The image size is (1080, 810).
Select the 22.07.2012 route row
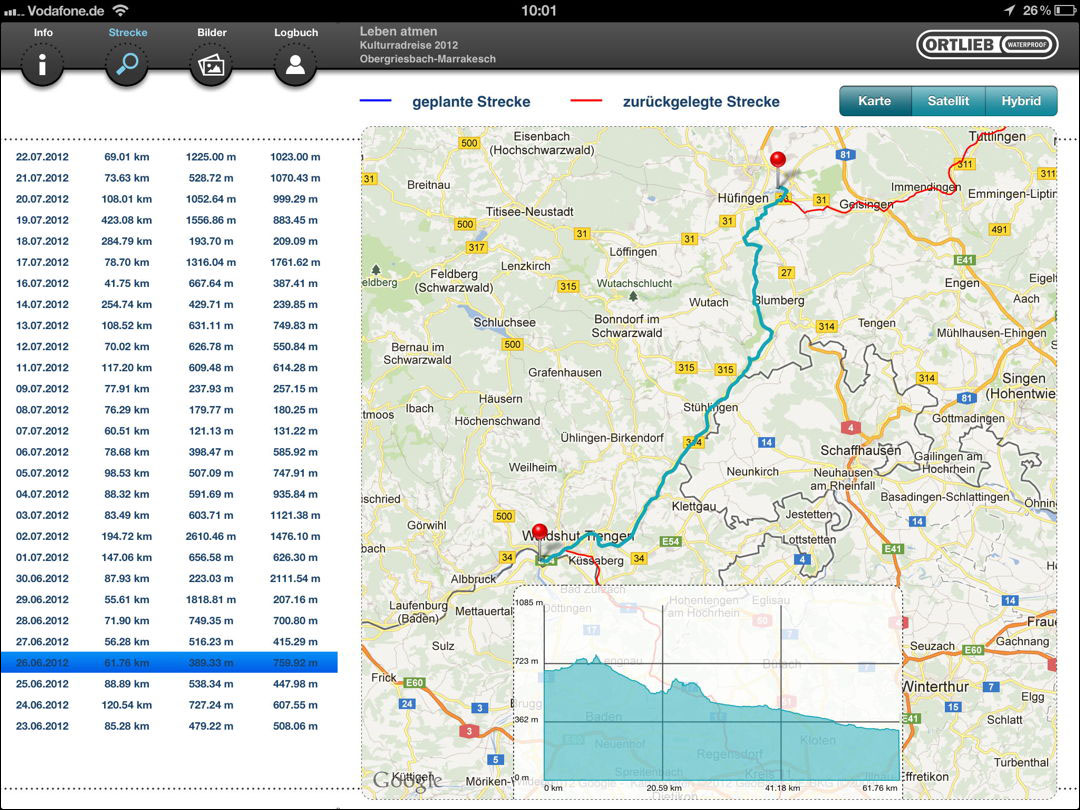[x=169, y=156]
